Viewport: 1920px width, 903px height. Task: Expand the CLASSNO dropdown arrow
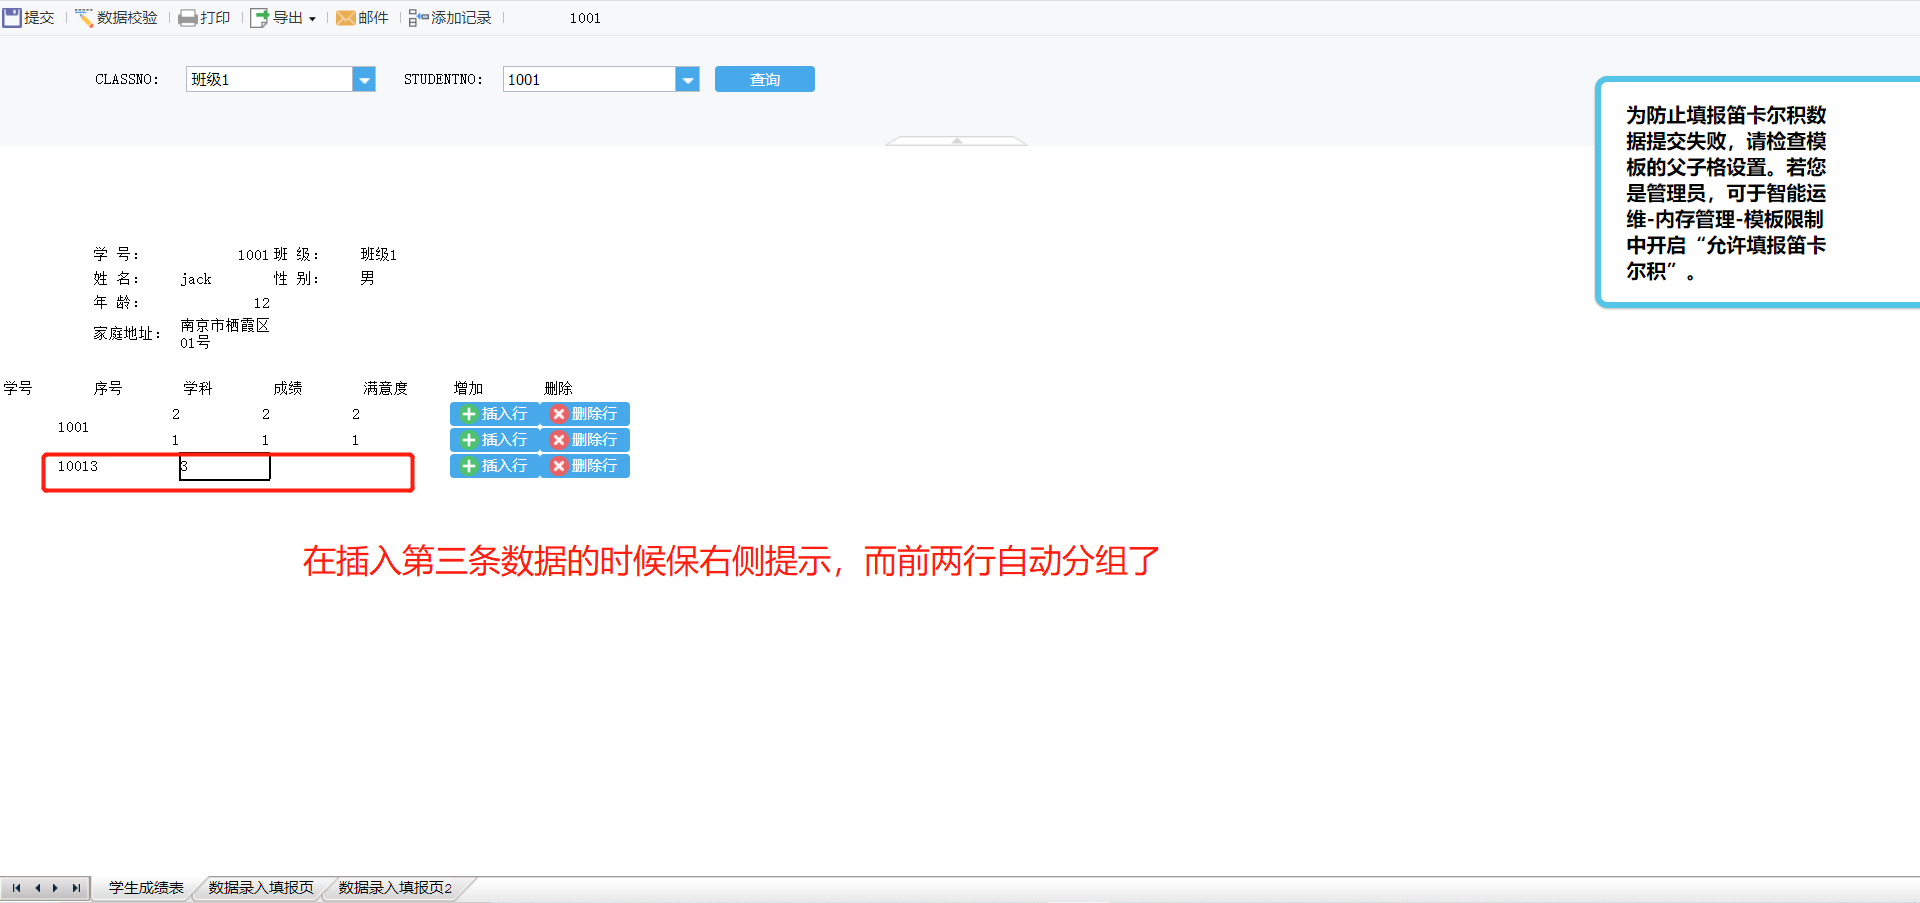coord(364,79)
